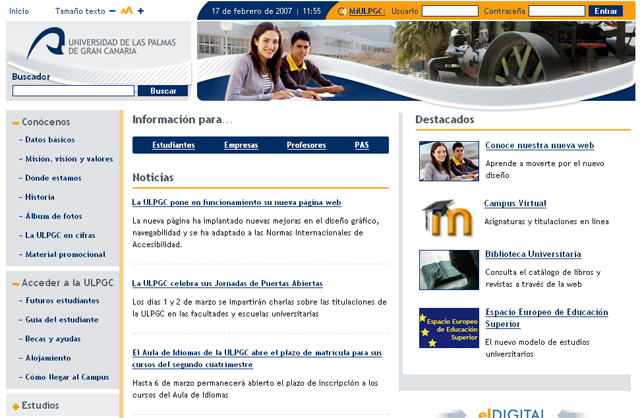Screen dimensions: 640x418
Task: Open Material promocional menu item
Action: 65,255
